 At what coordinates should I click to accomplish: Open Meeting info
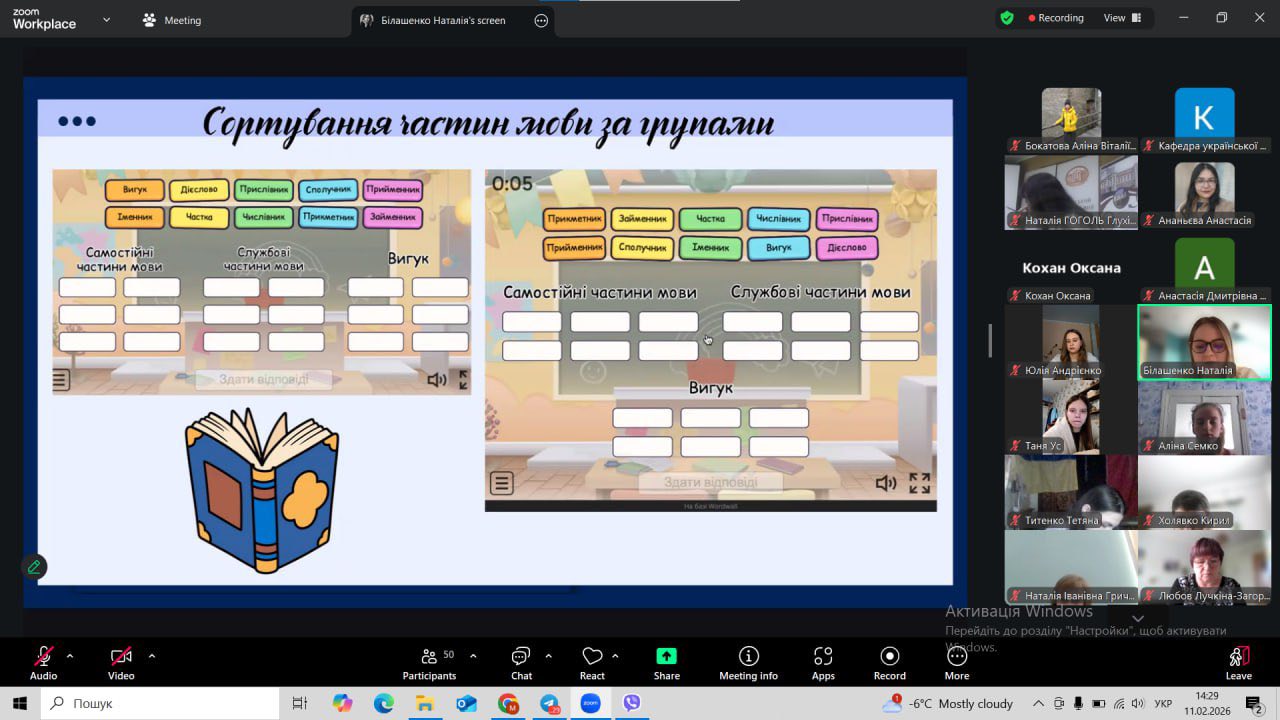[748, 663]
